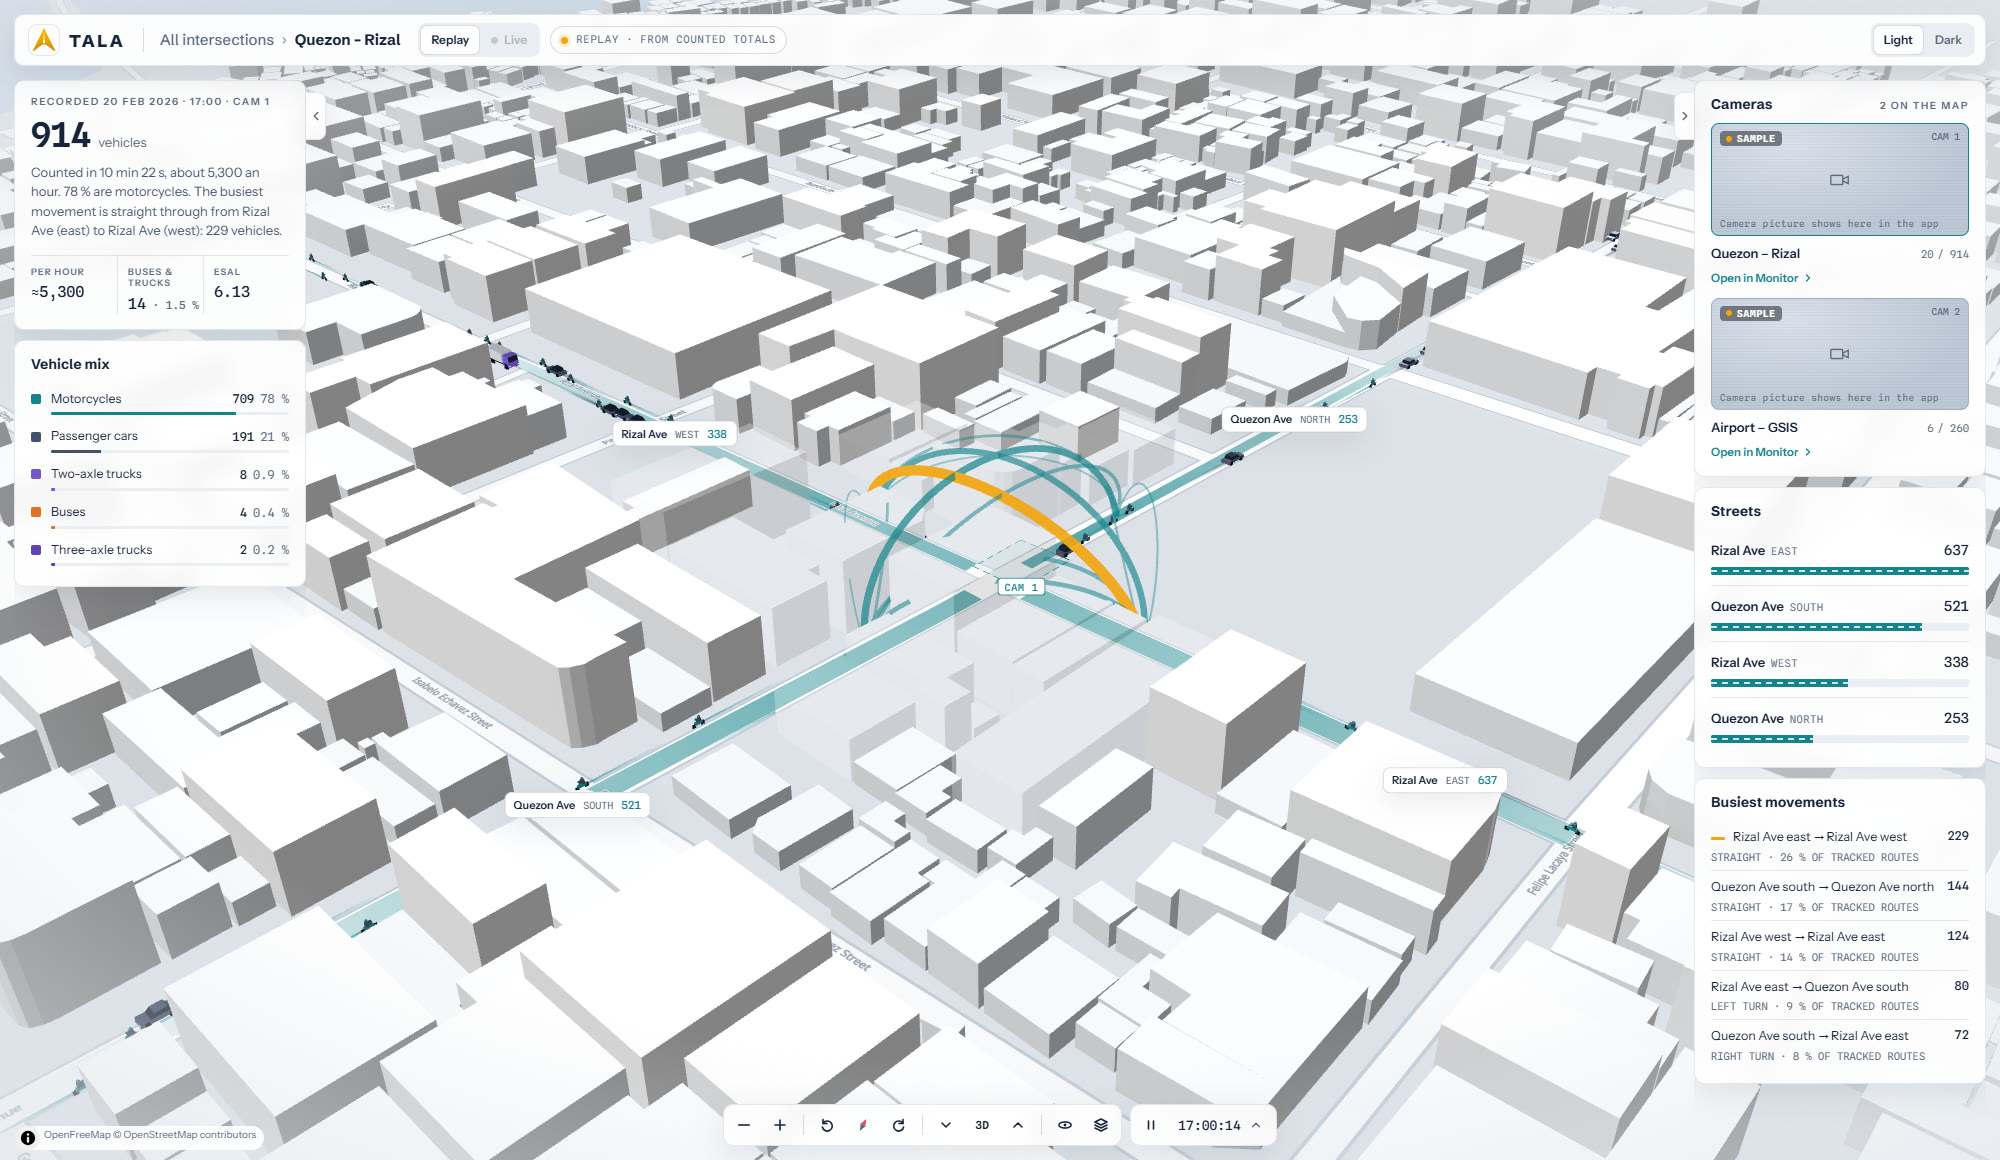This screenshot has height=1160, width=2000.
Task: Toggle the 3D view button
Action: (982, 1125)
